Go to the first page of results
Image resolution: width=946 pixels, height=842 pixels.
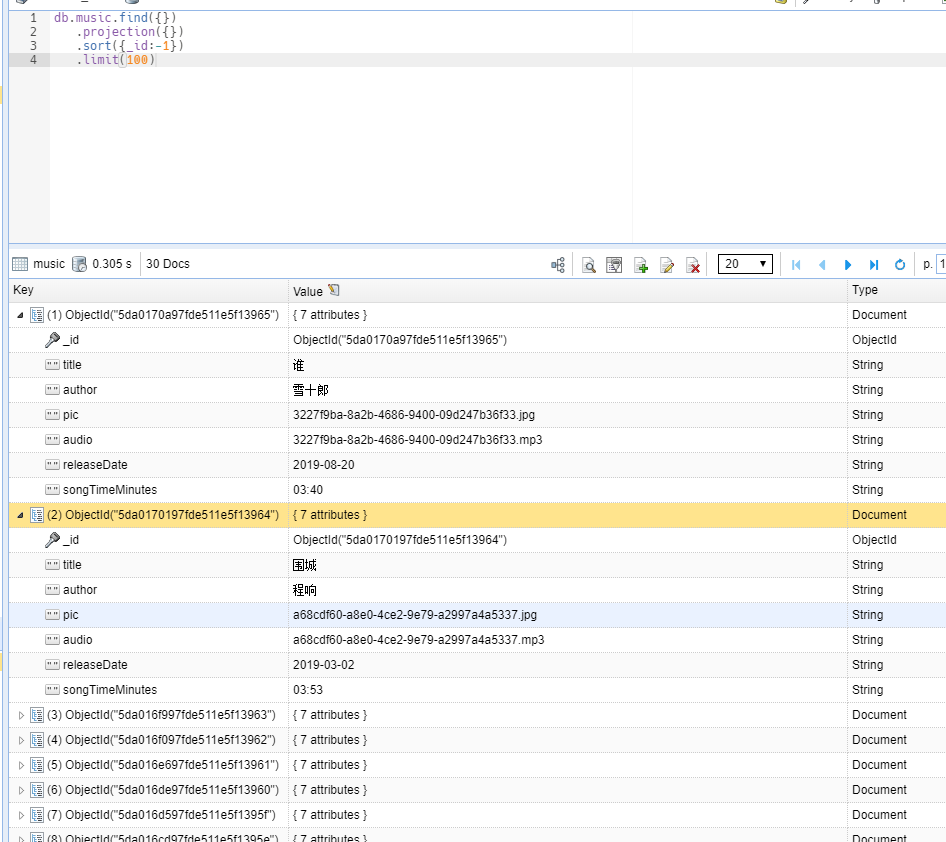pos(796,265)
